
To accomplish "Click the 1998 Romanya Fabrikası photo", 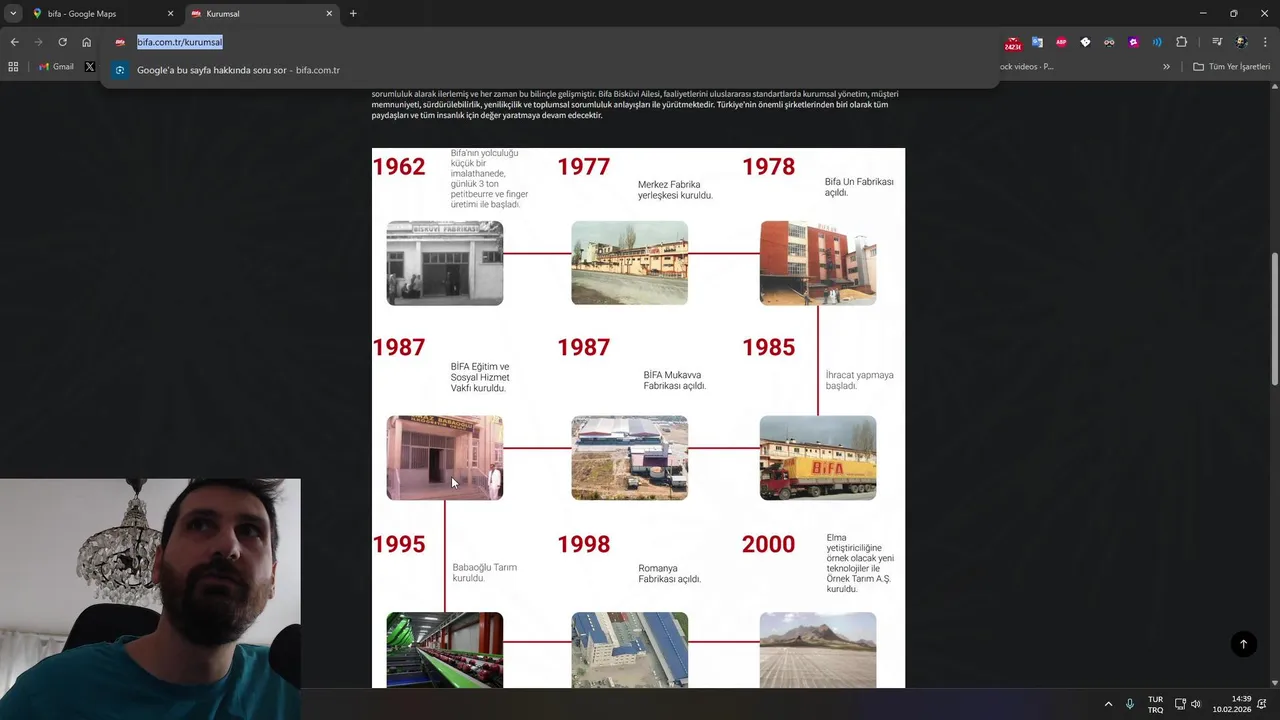I will pyautogui.click(x=629, y=650).
